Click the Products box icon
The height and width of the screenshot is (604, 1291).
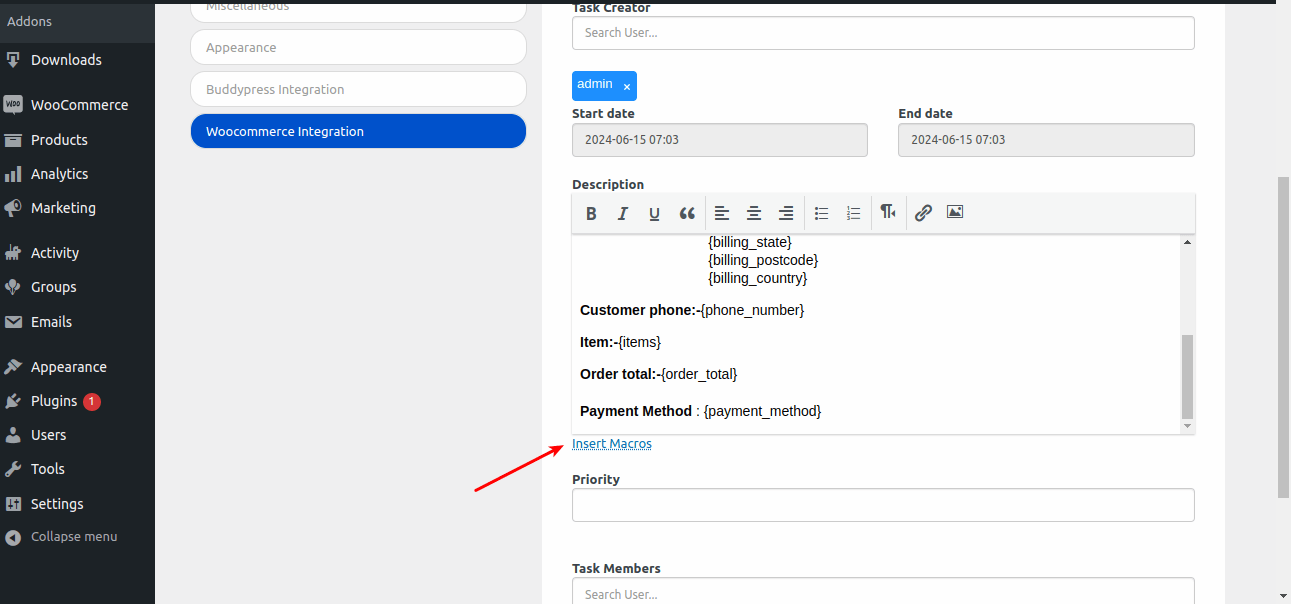point(13,140)
